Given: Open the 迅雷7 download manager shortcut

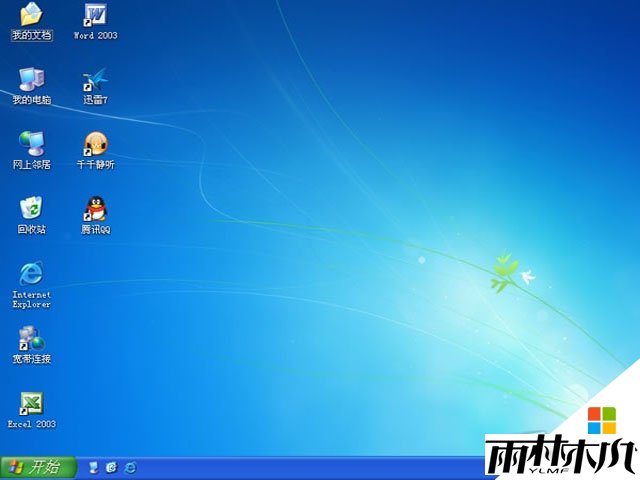Looking at the screenshot, I should [95, 80].
